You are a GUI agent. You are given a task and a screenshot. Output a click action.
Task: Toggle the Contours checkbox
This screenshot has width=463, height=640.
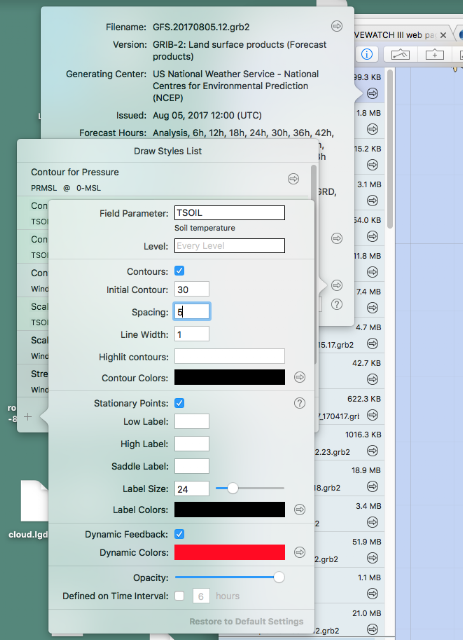[179, 271]
